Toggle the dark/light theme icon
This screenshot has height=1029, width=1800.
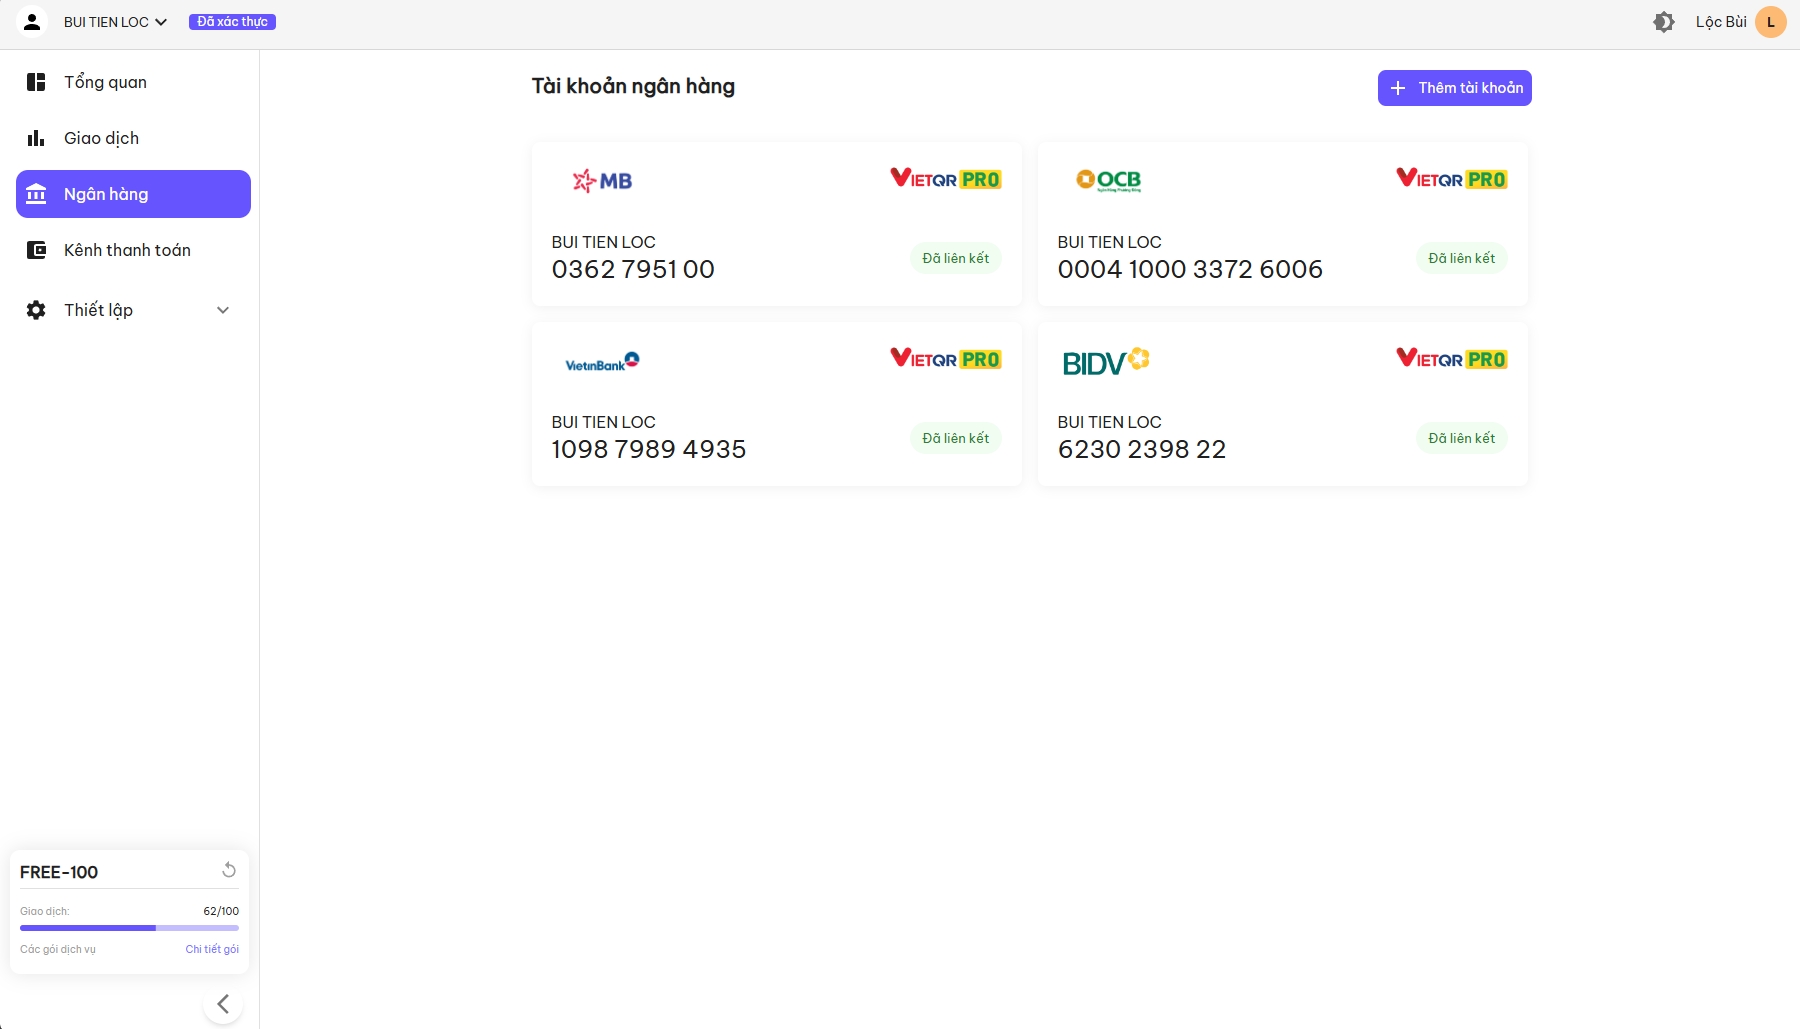(x=1664, y=22)
